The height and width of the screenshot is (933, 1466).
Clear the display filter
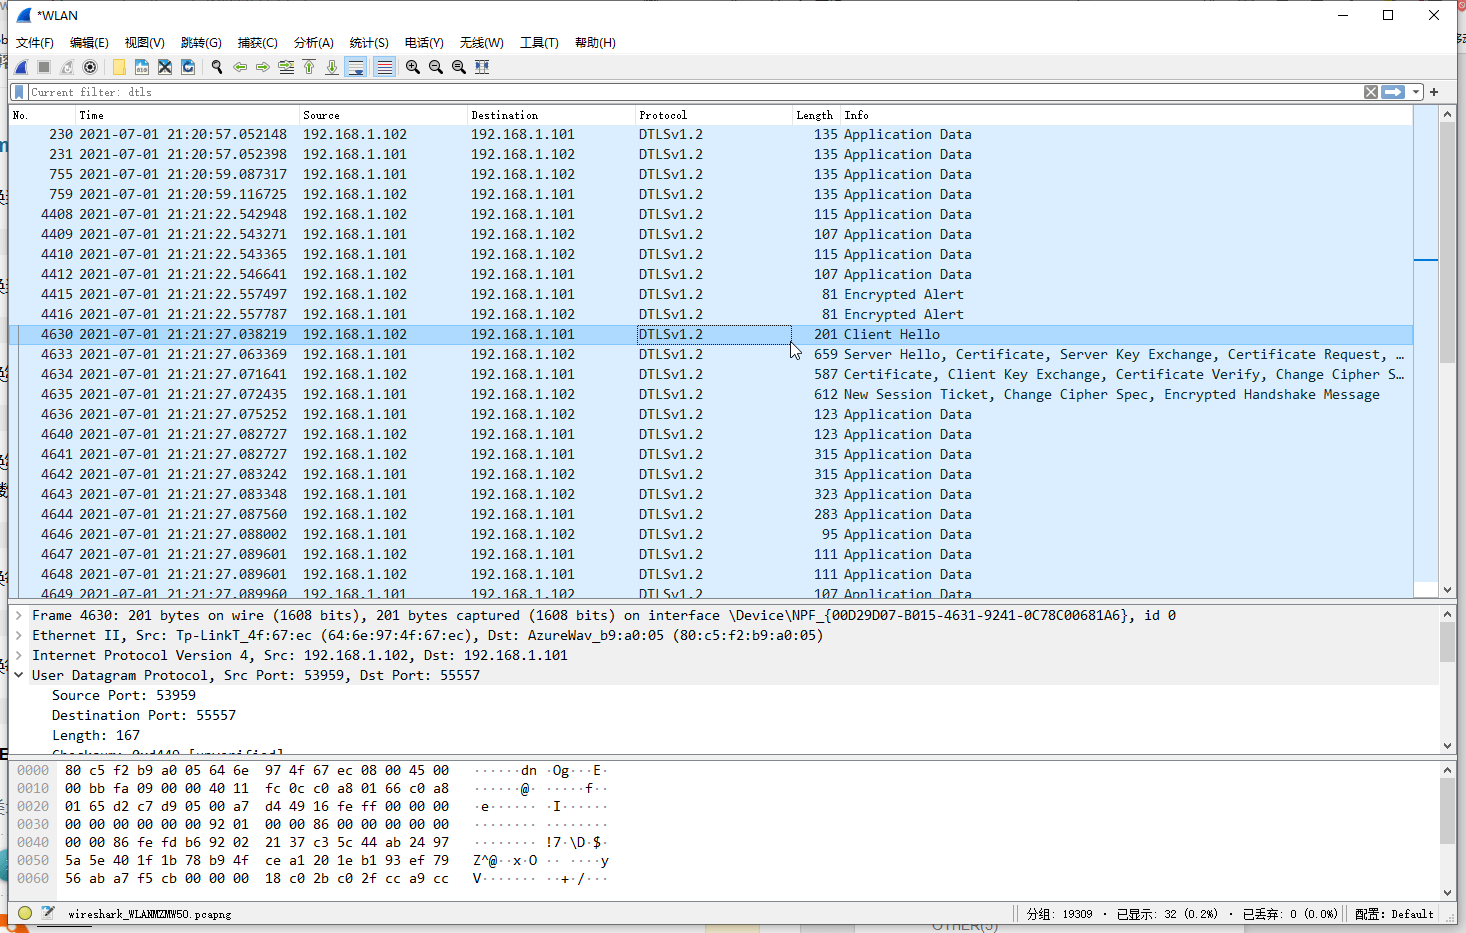pos(1371,92)
